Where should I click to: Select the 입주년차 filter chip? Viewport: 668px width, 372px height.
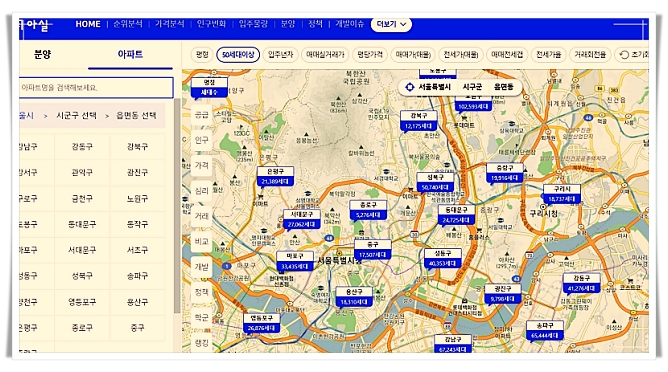280,55
